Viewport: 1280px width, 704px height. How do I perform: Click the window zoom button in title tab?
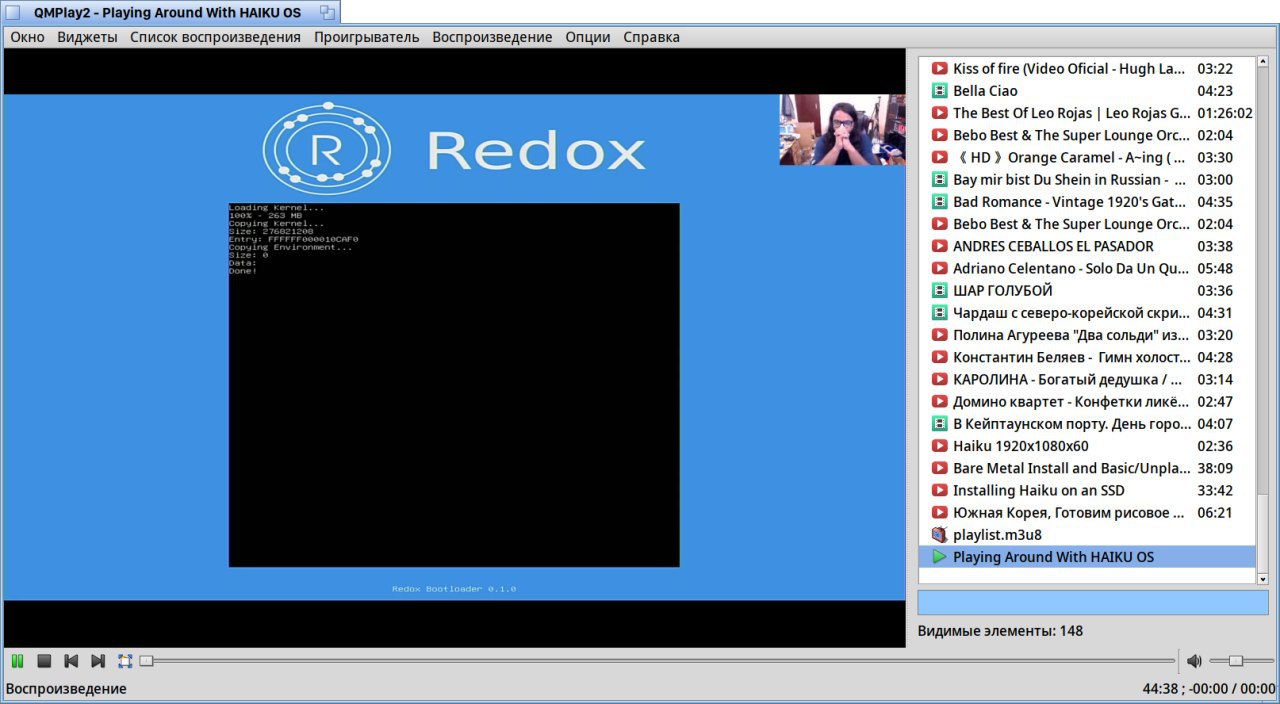(x=327, y=12)
